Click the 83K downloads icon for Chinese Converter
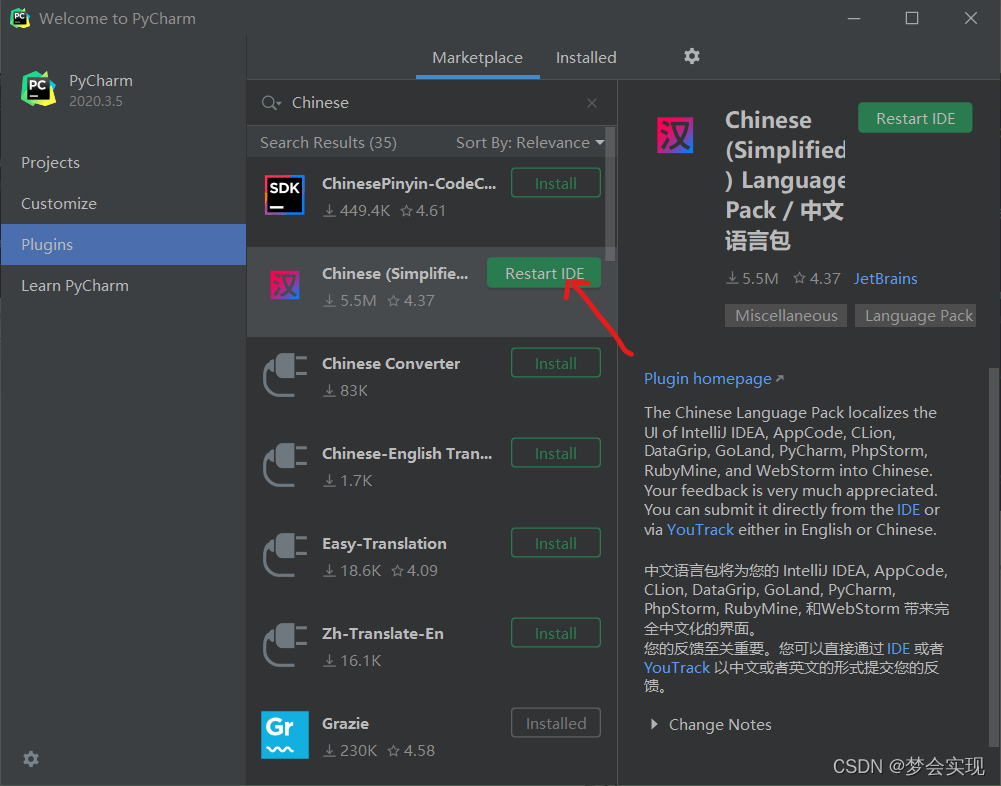 (329, 391)
